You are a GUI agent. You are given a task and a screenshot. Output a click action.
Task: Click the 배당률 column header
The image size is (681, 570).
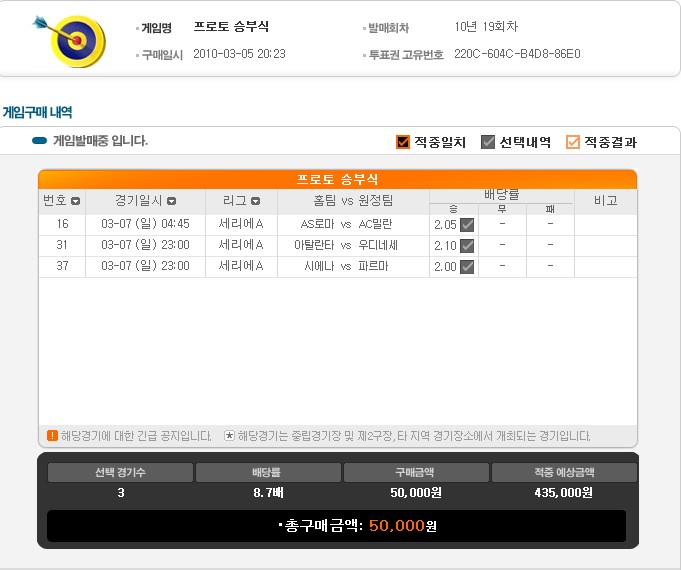[x=502, y=195]
